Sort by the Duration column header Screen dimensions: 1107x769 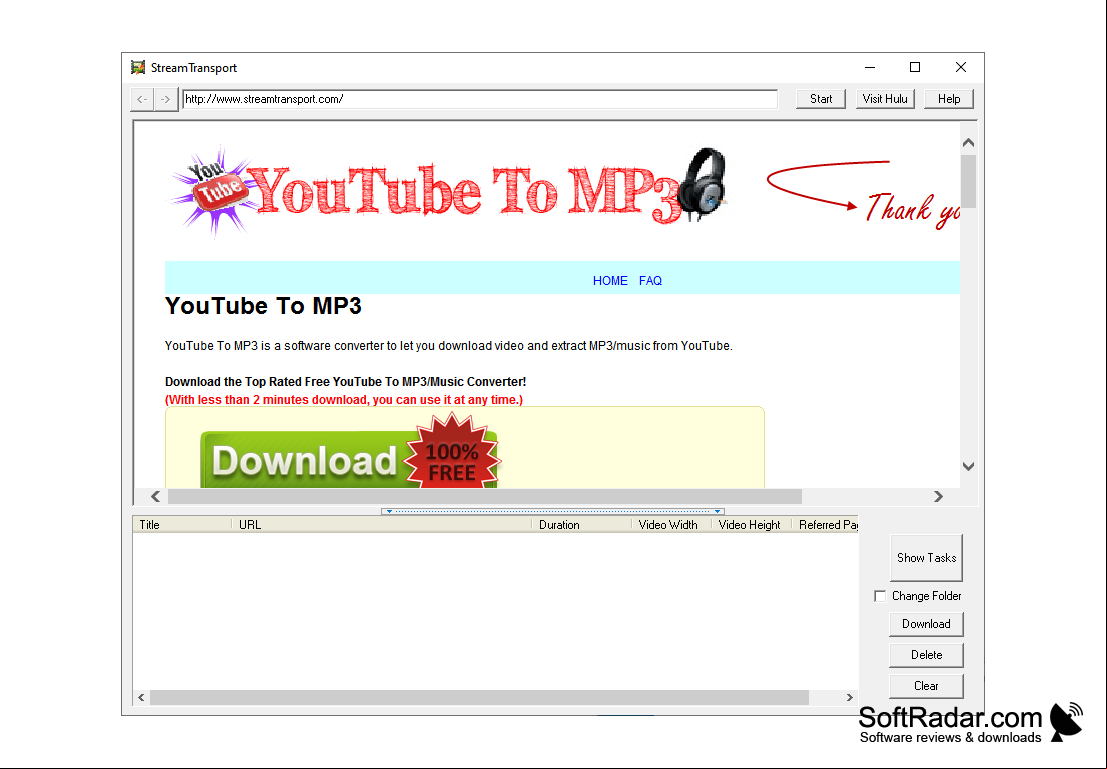(x=581, y=525)
